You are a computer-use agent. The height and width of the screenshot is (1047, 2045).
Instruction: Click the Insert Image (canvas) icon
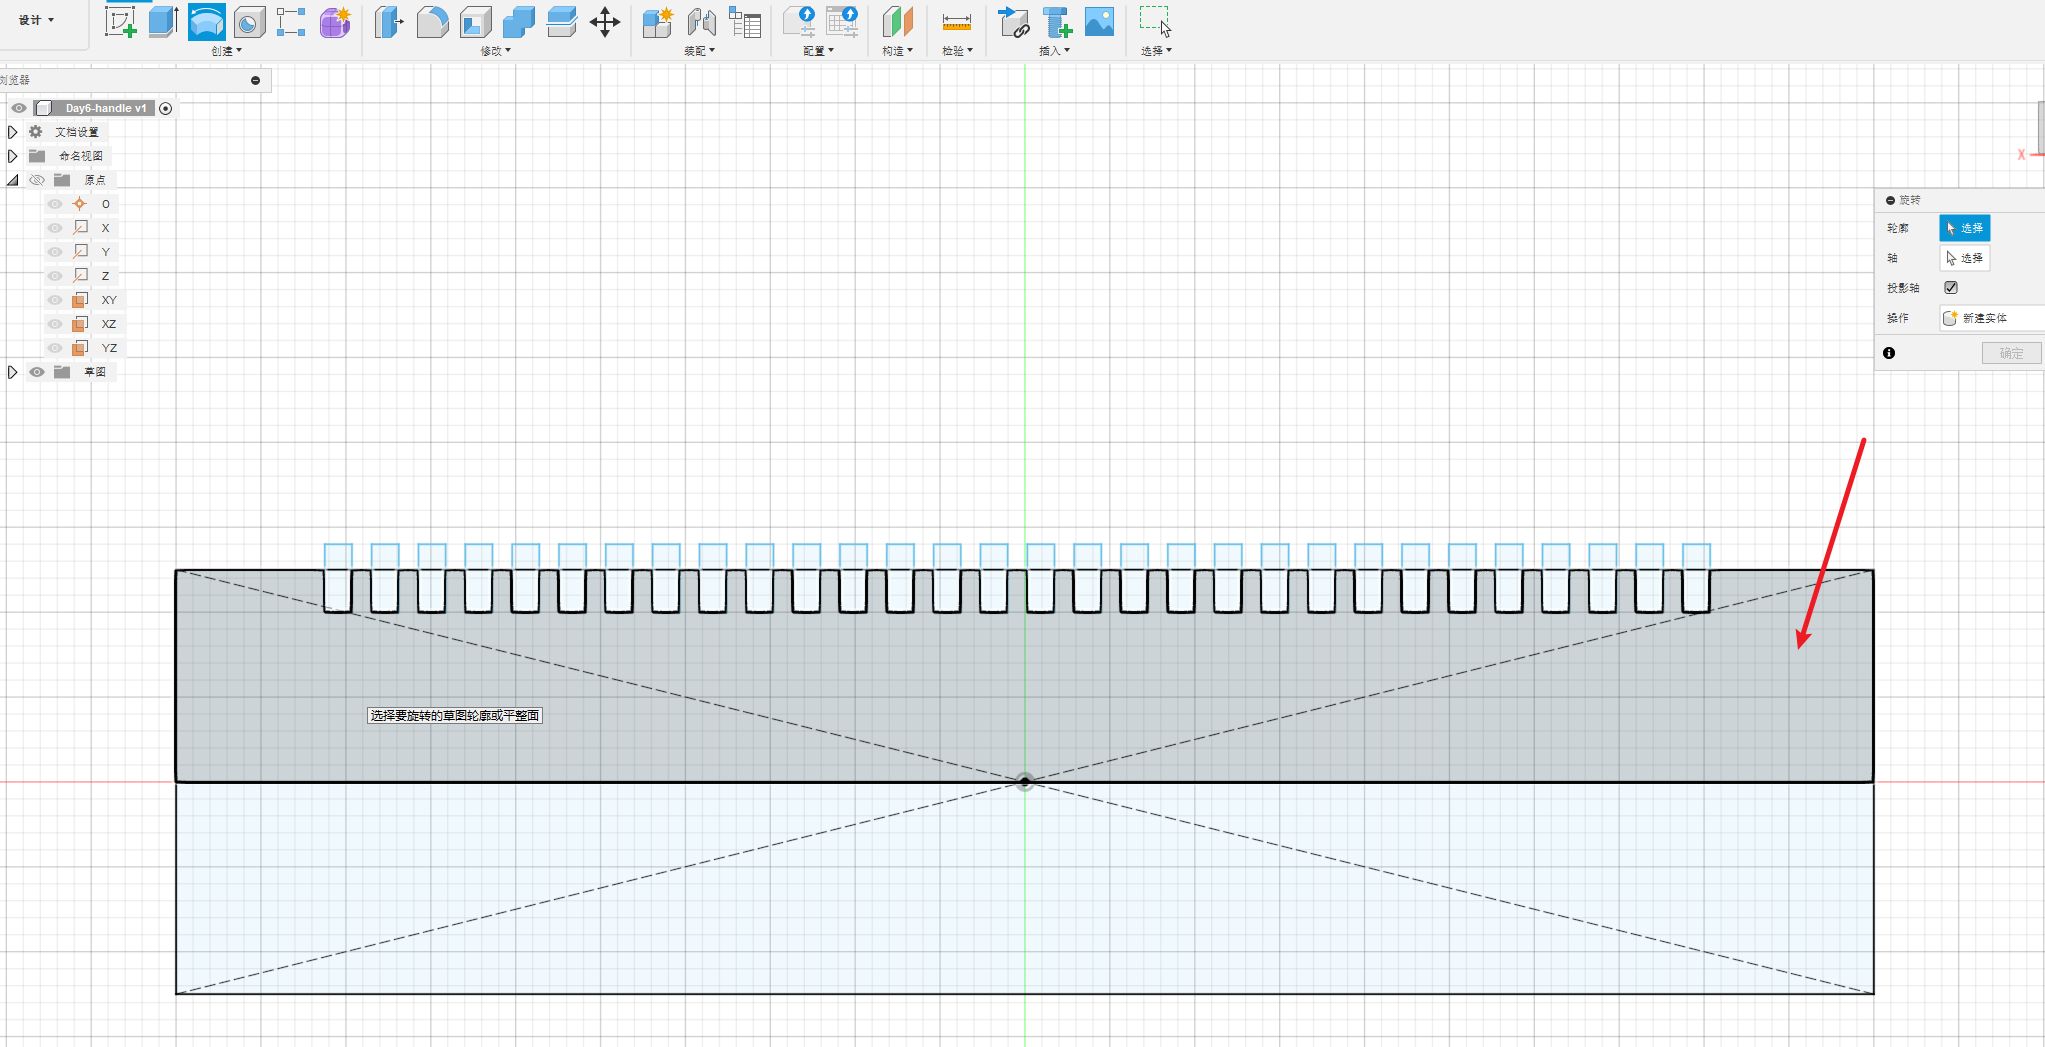point(1099,22)
